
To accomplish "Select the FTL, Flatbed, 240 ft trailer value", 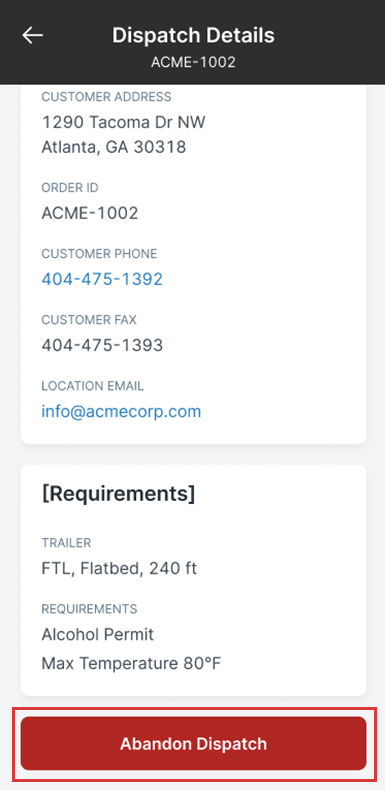I will 119,568.
